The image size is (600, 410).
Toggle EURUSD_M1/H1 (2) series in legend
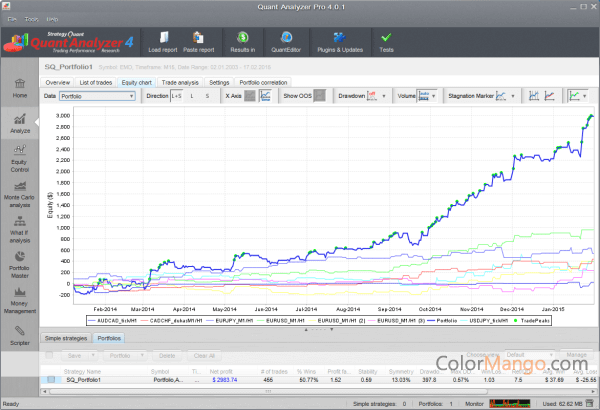[337, 320]
